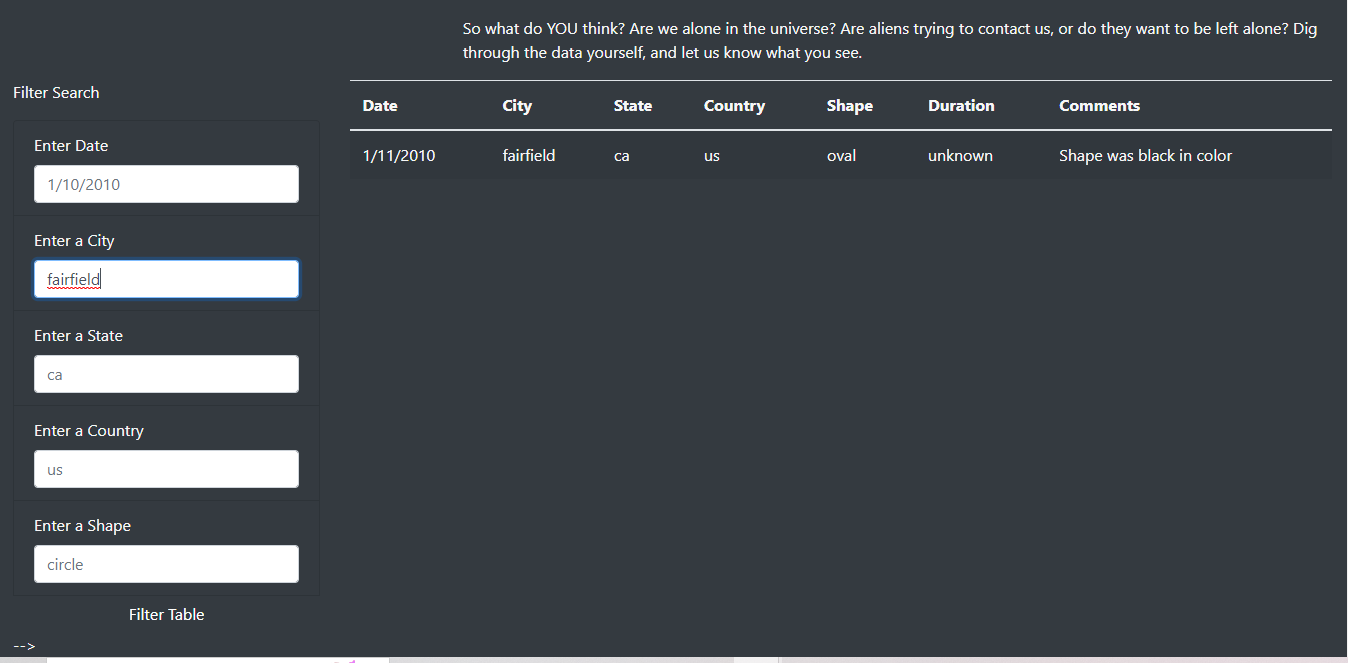Select the oval shape cell

click(x=841, y=156)
